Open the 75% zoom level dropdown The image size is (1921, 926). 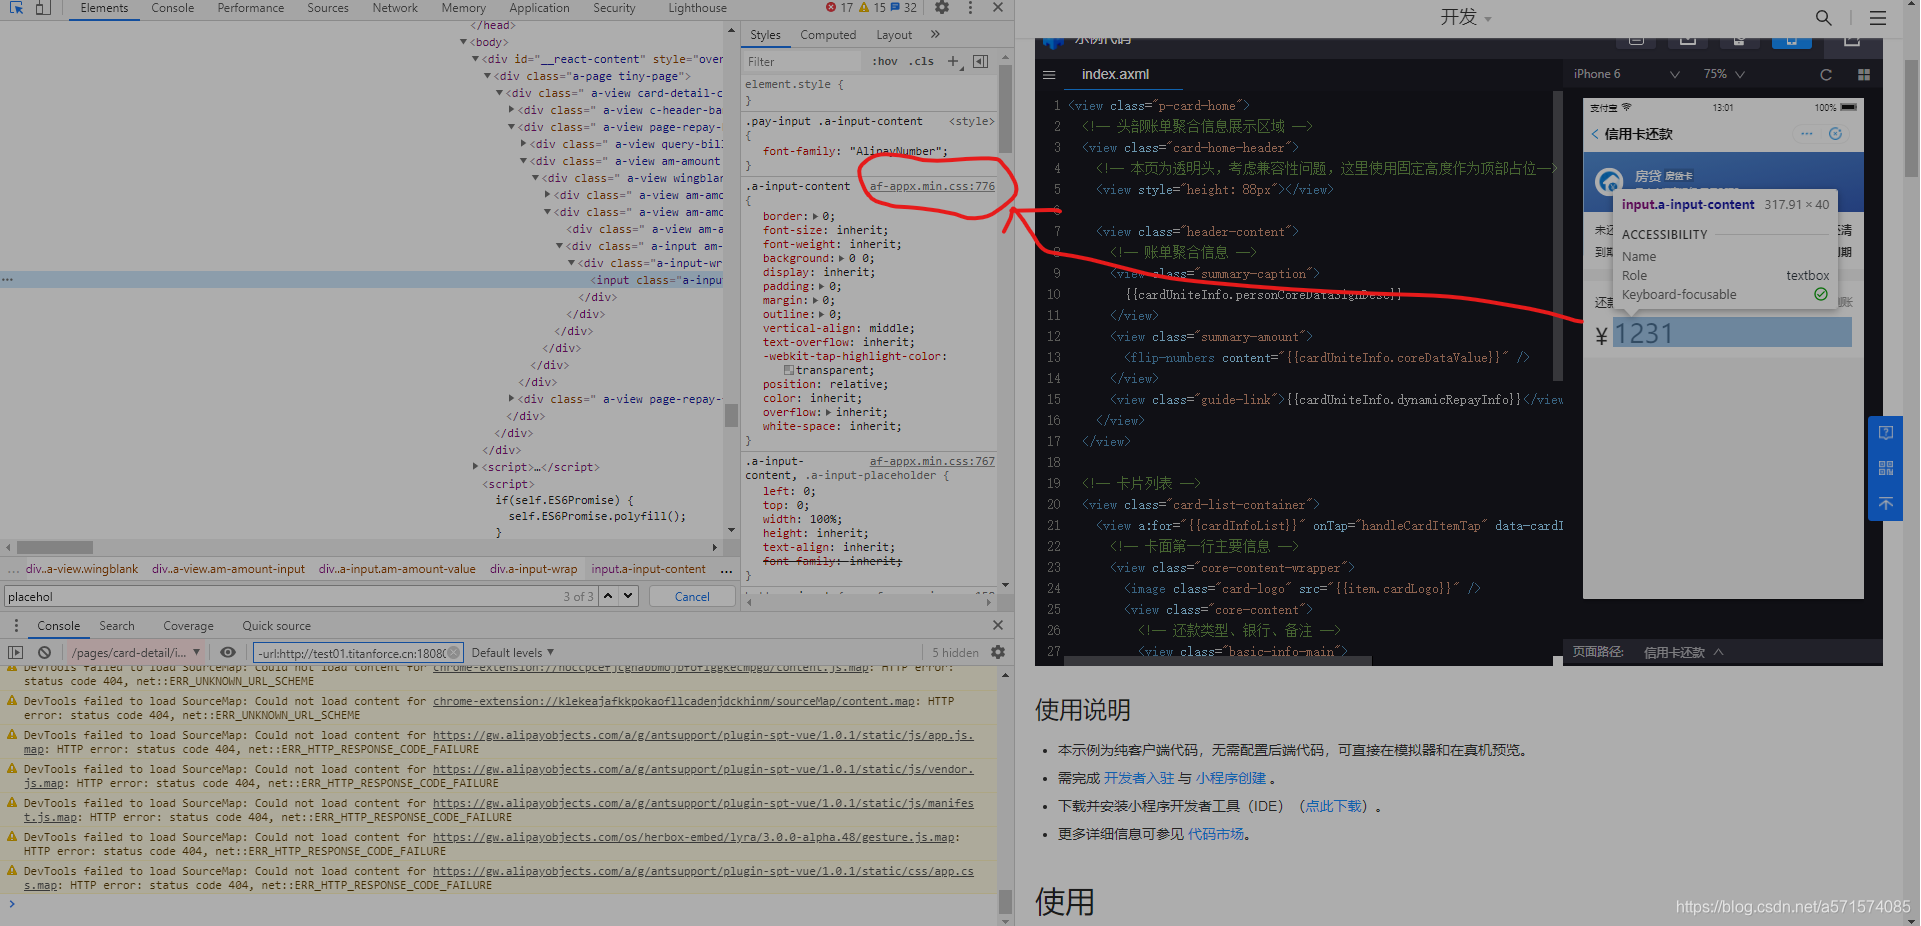1725,74
